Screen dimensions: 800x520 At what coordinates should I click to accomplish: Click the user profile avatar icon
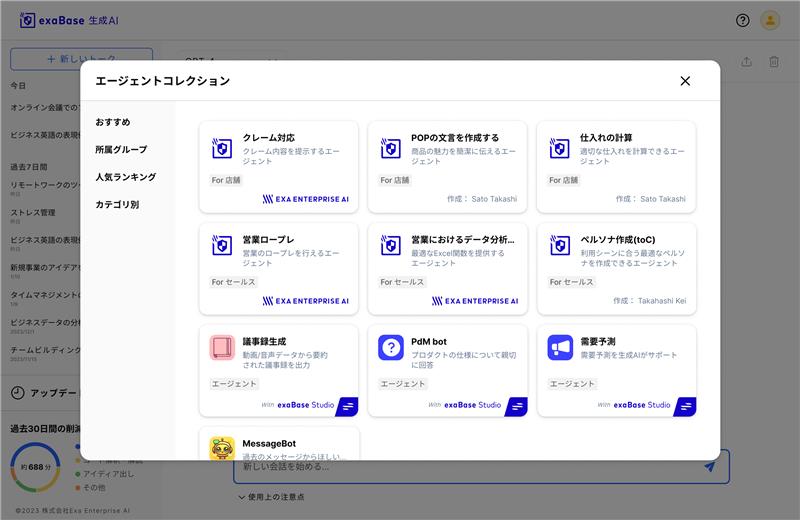770,20
